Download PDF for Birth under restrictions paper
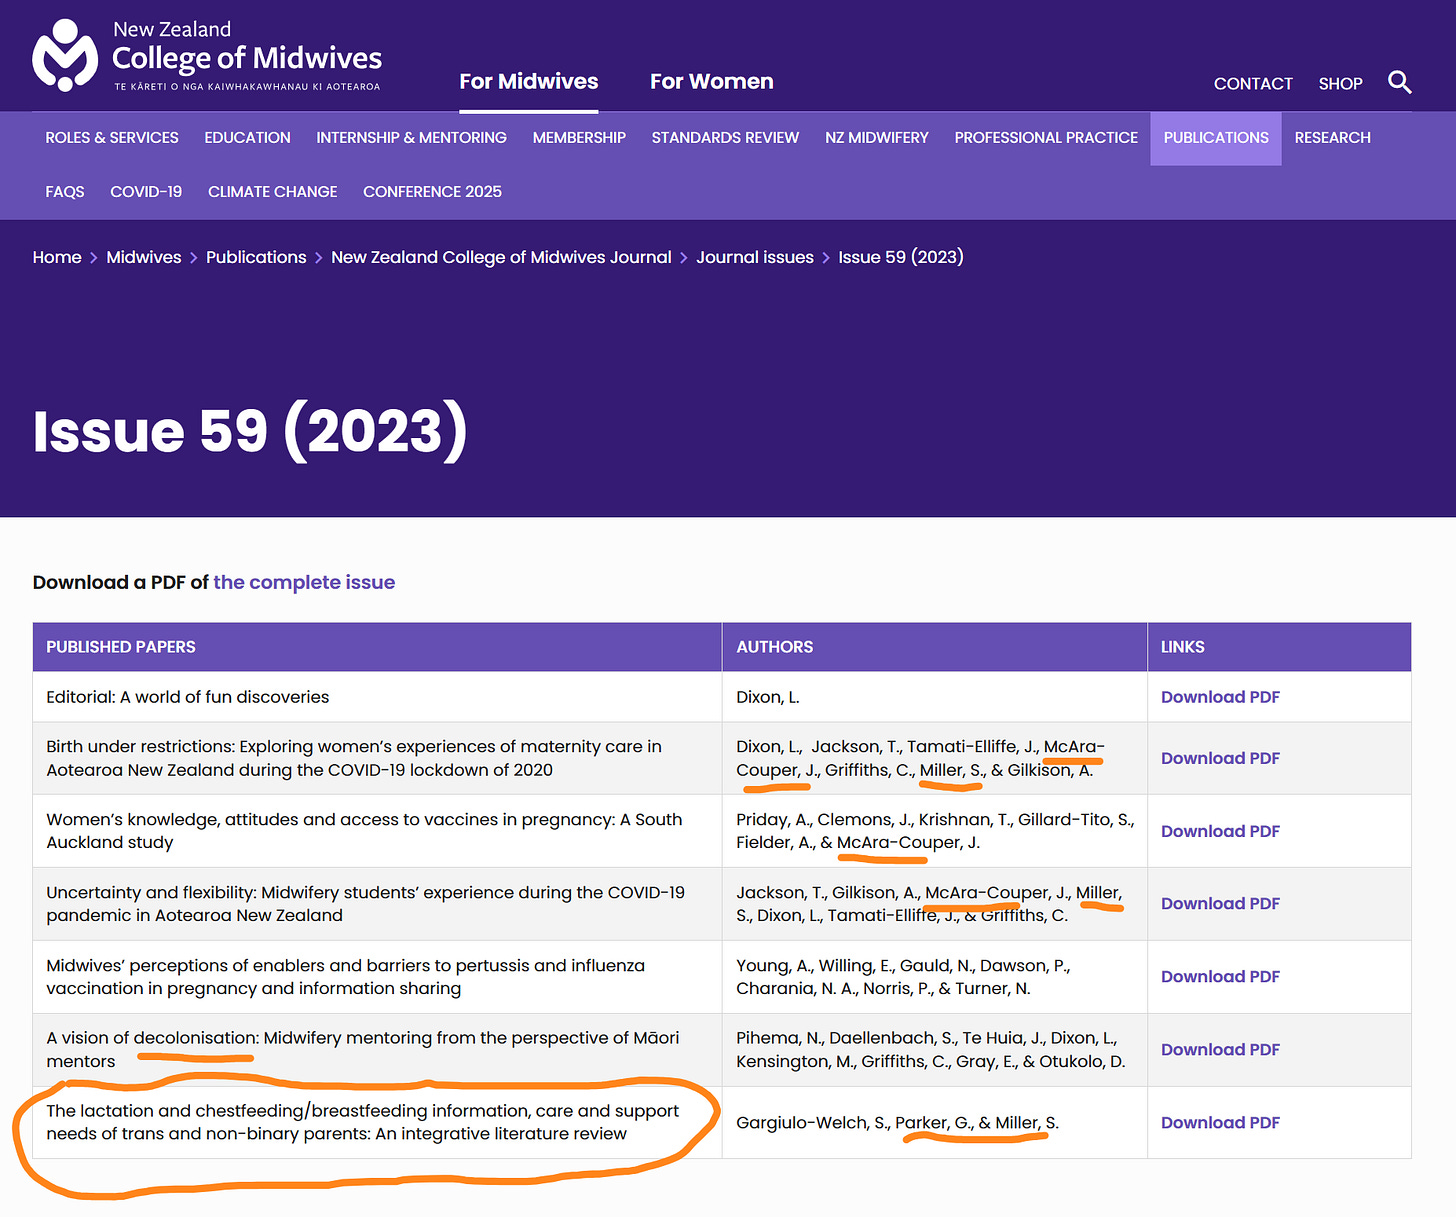The height and width of the screenshot is (1217, 1456). click(1220, 758)
